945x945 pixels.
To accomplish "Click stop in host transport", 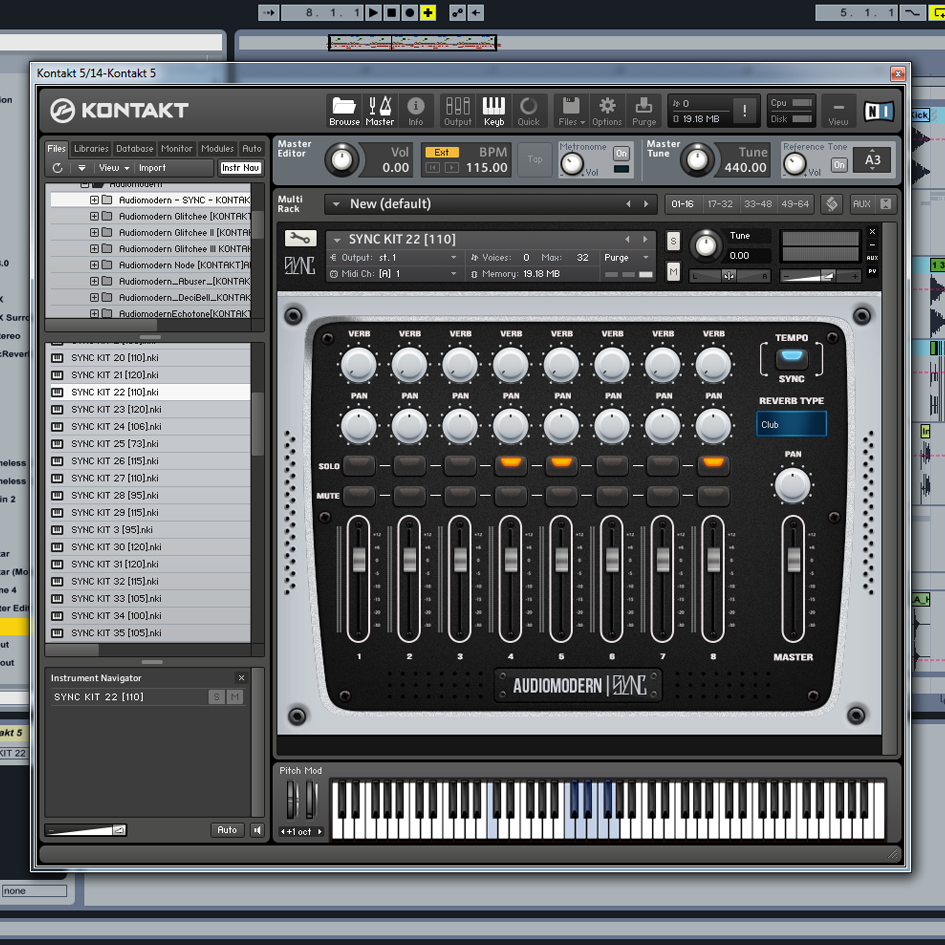I will 392,13.
